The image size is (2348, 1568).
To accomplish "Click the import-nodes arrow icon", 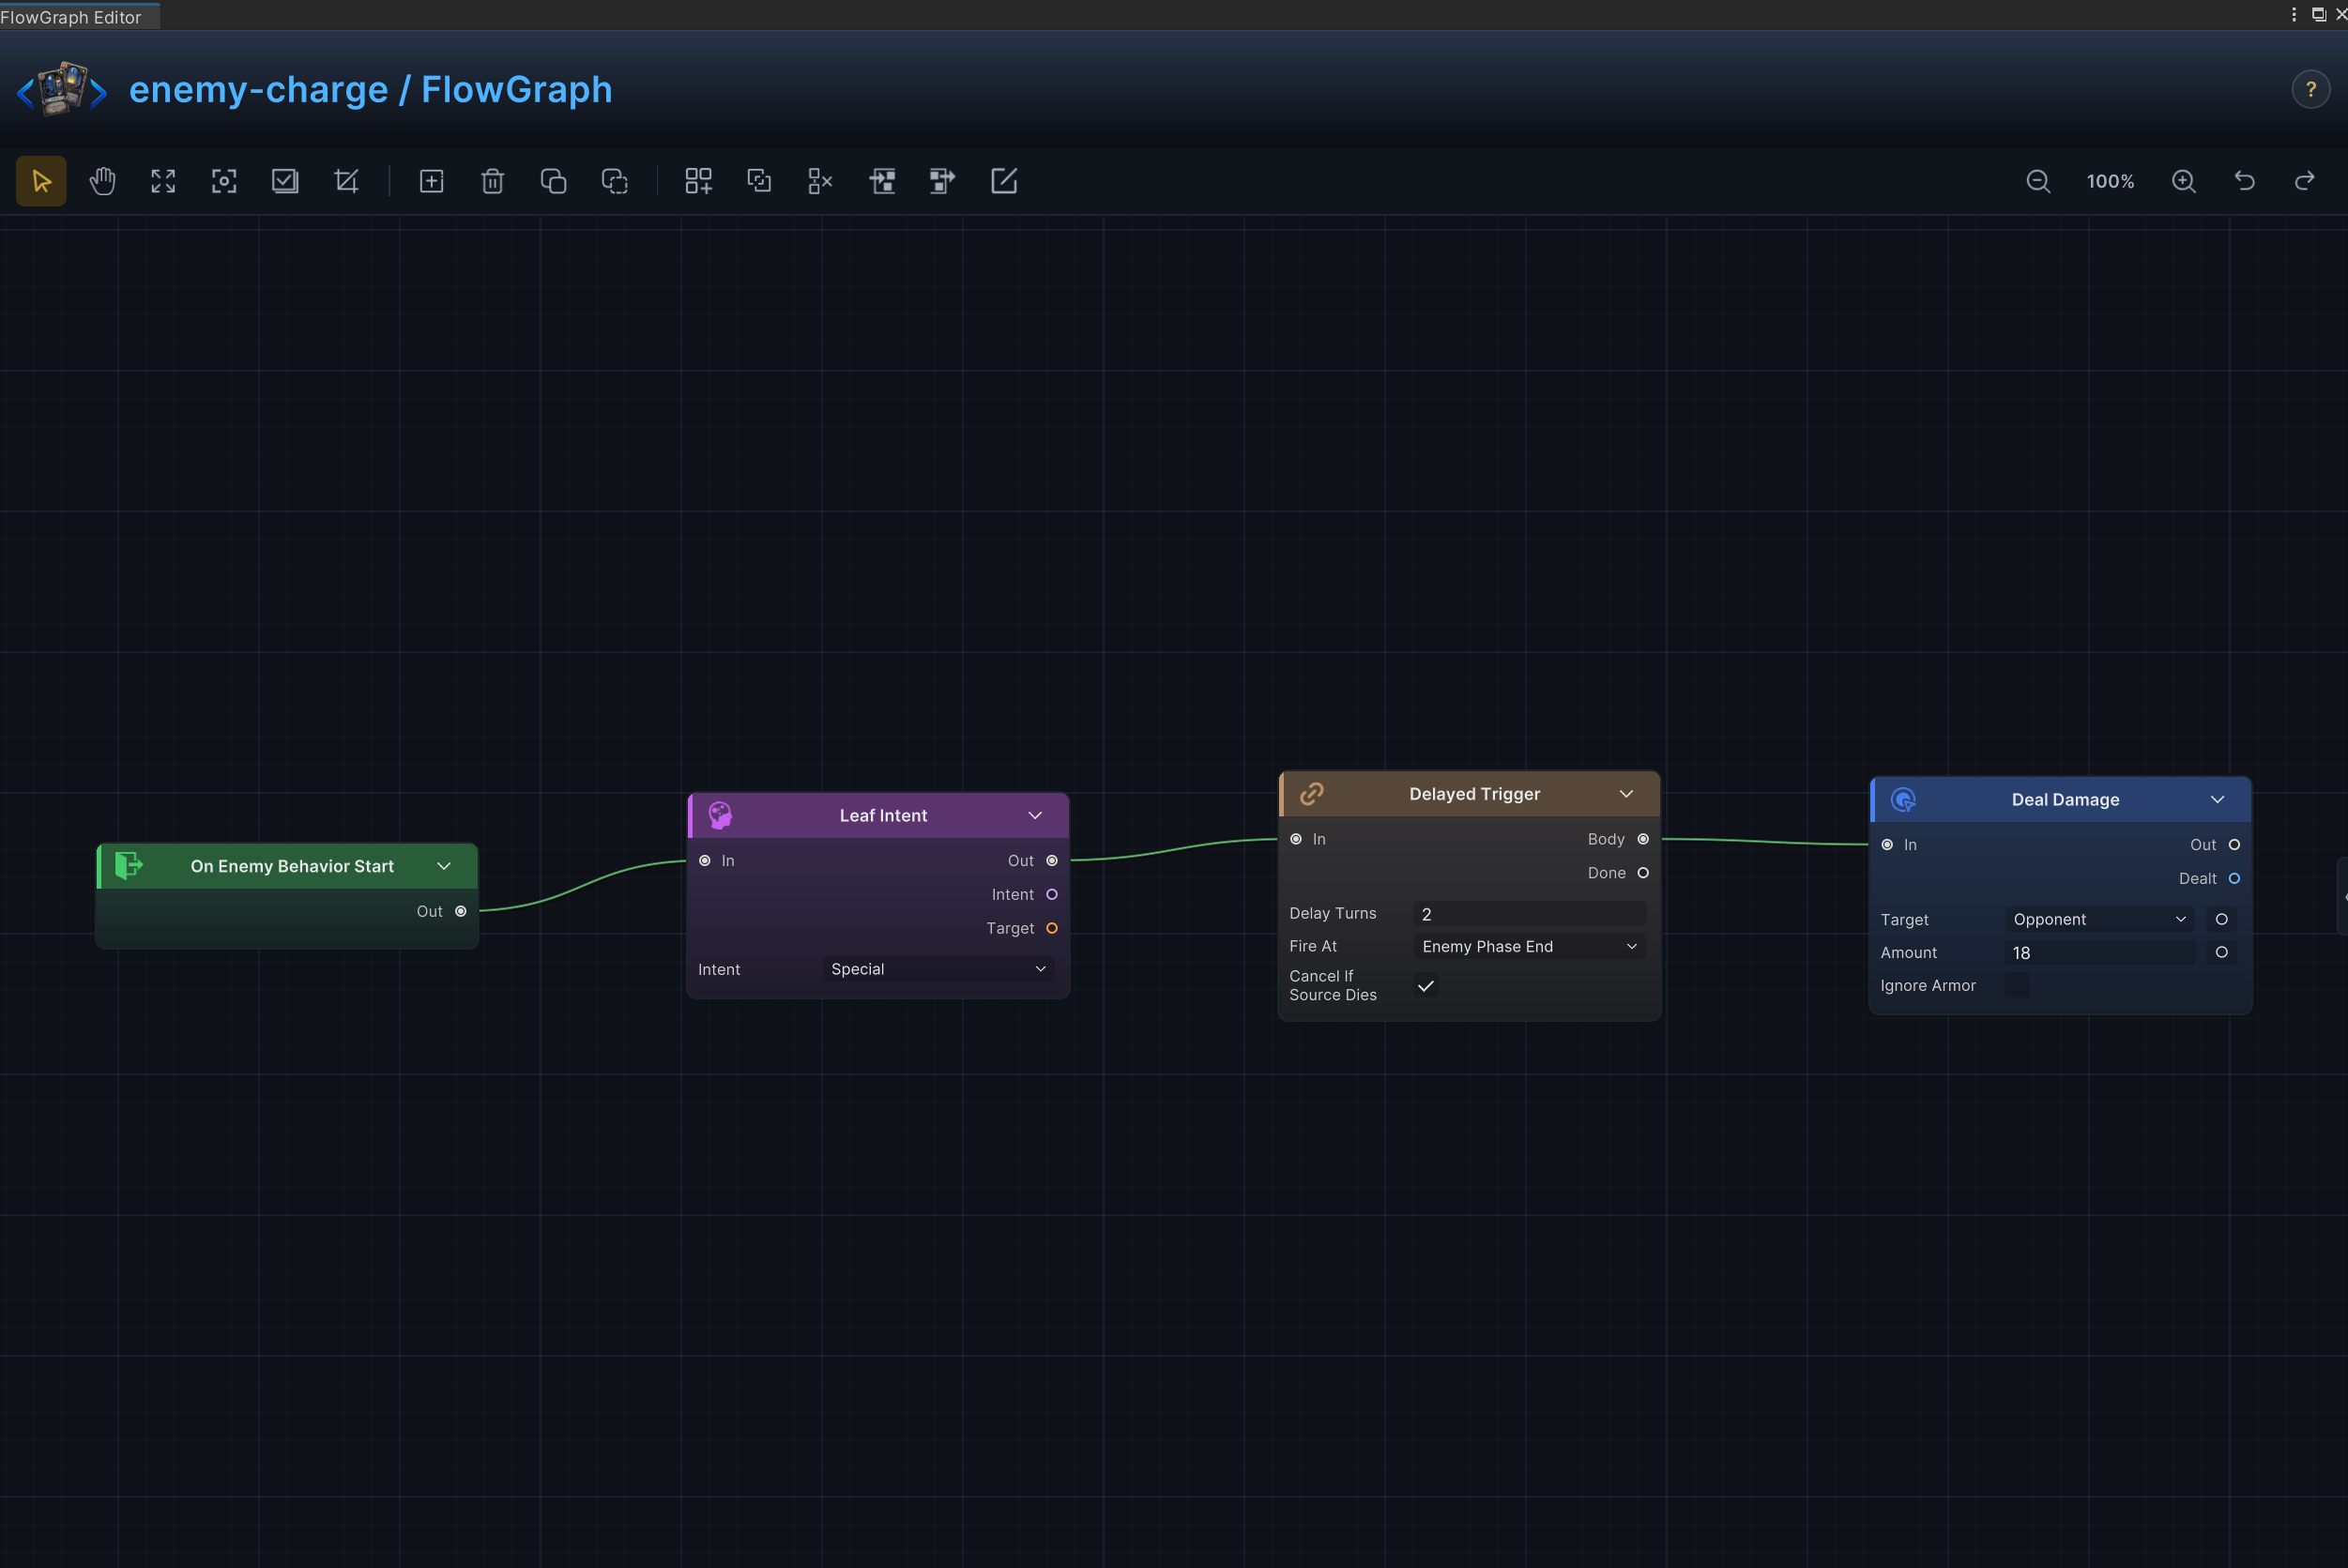I will pos(882,181).
